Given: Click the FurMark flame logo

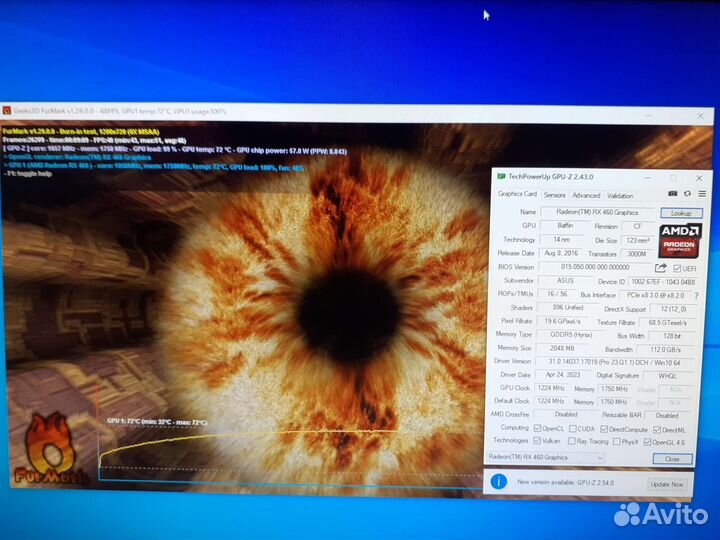Looking at the screenshot, I should 50,448.
